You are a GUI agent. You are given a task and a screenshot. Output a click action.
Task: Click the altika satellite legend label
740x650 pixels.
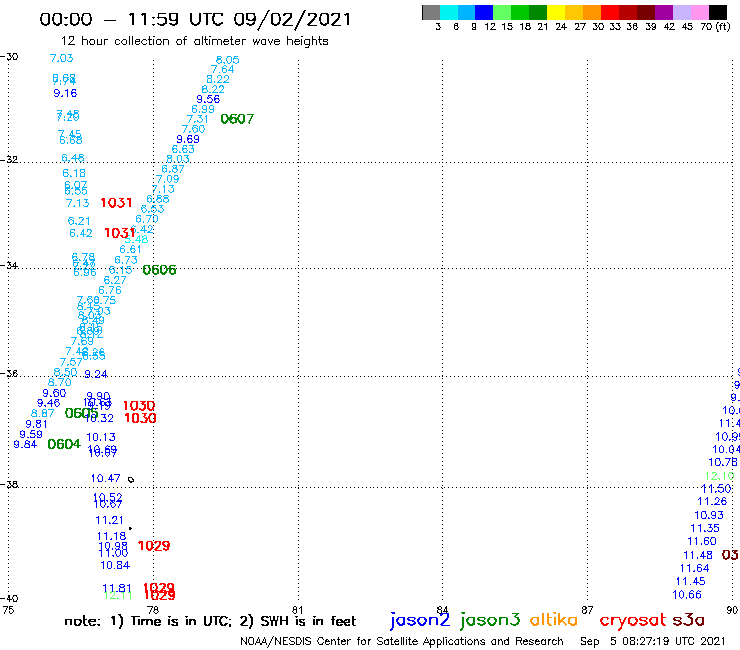pos(554,620)
